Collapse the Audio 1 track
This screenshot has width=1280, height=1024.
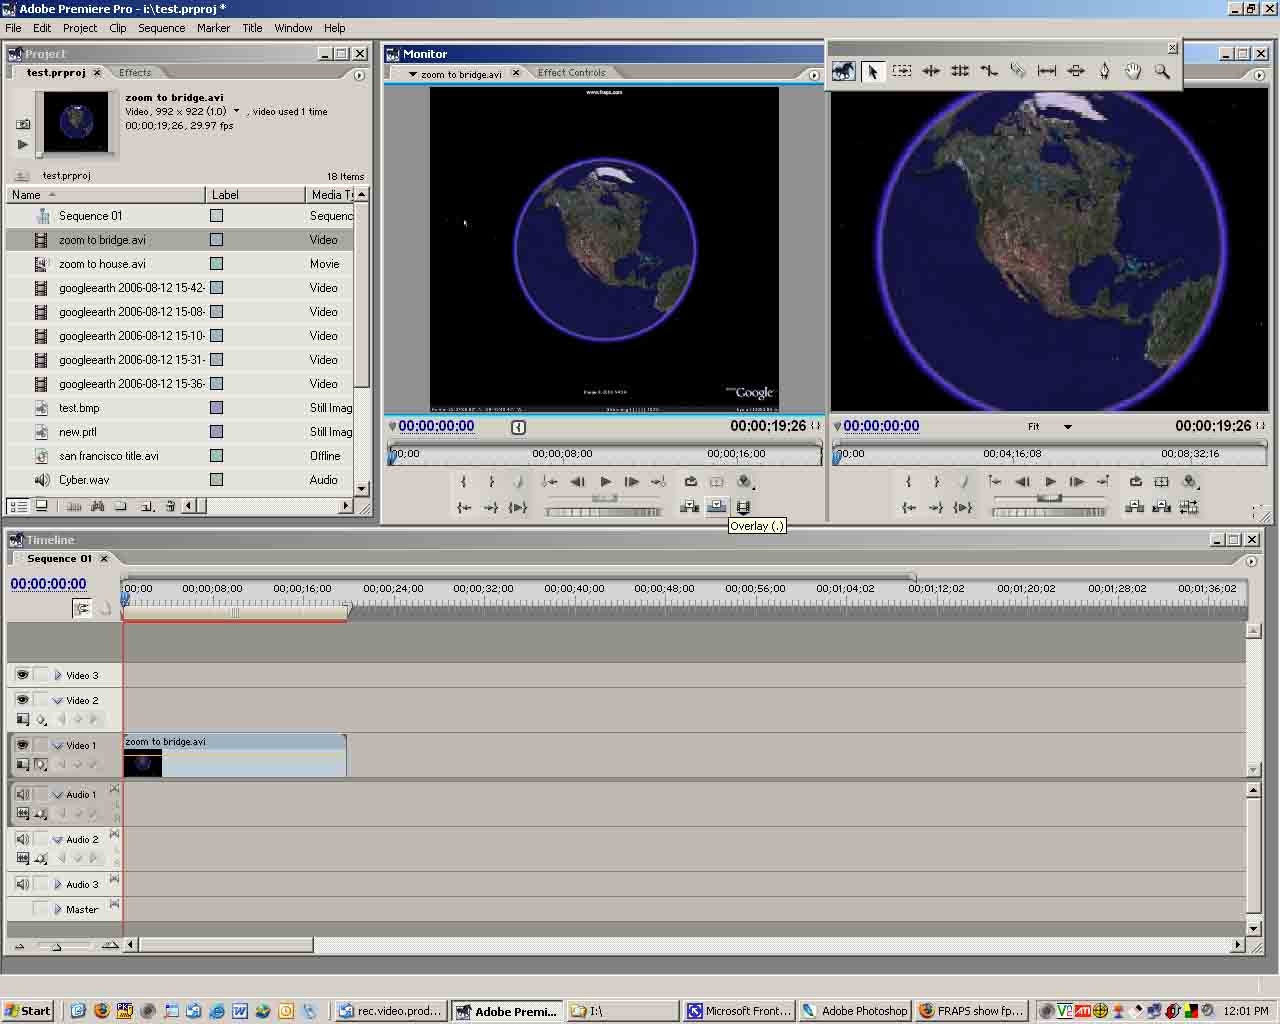[58, 794]
